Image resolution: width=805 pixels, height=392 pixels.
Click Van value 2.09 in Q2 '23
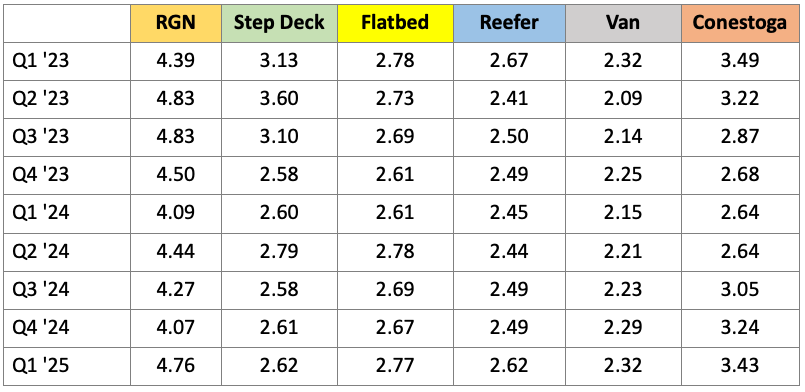click(x=623, y=99)
